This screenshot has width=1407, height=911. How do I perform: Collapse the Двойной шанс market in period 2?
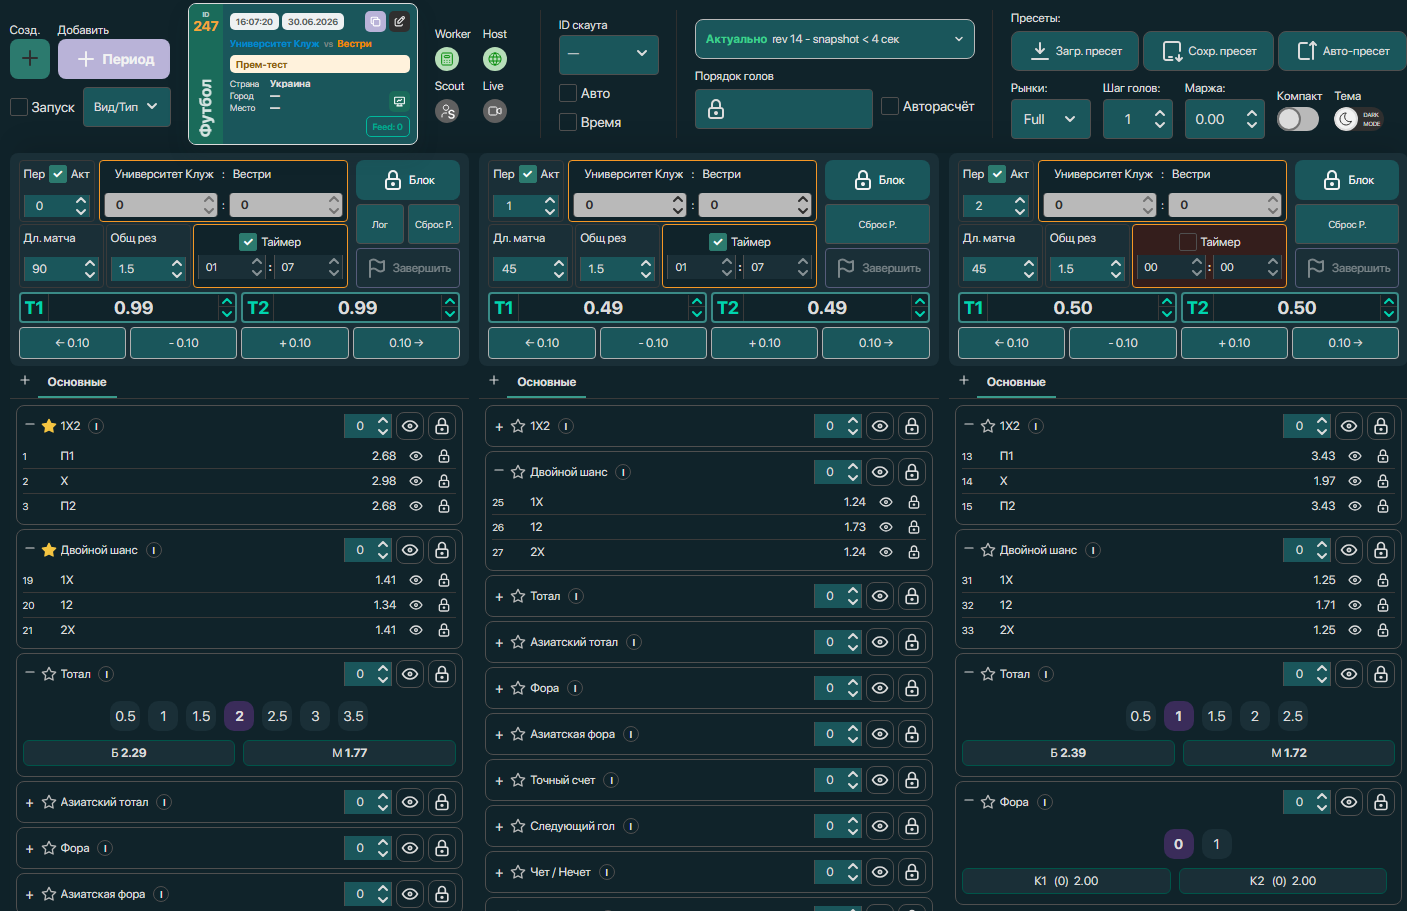click(x=969, y=549)
